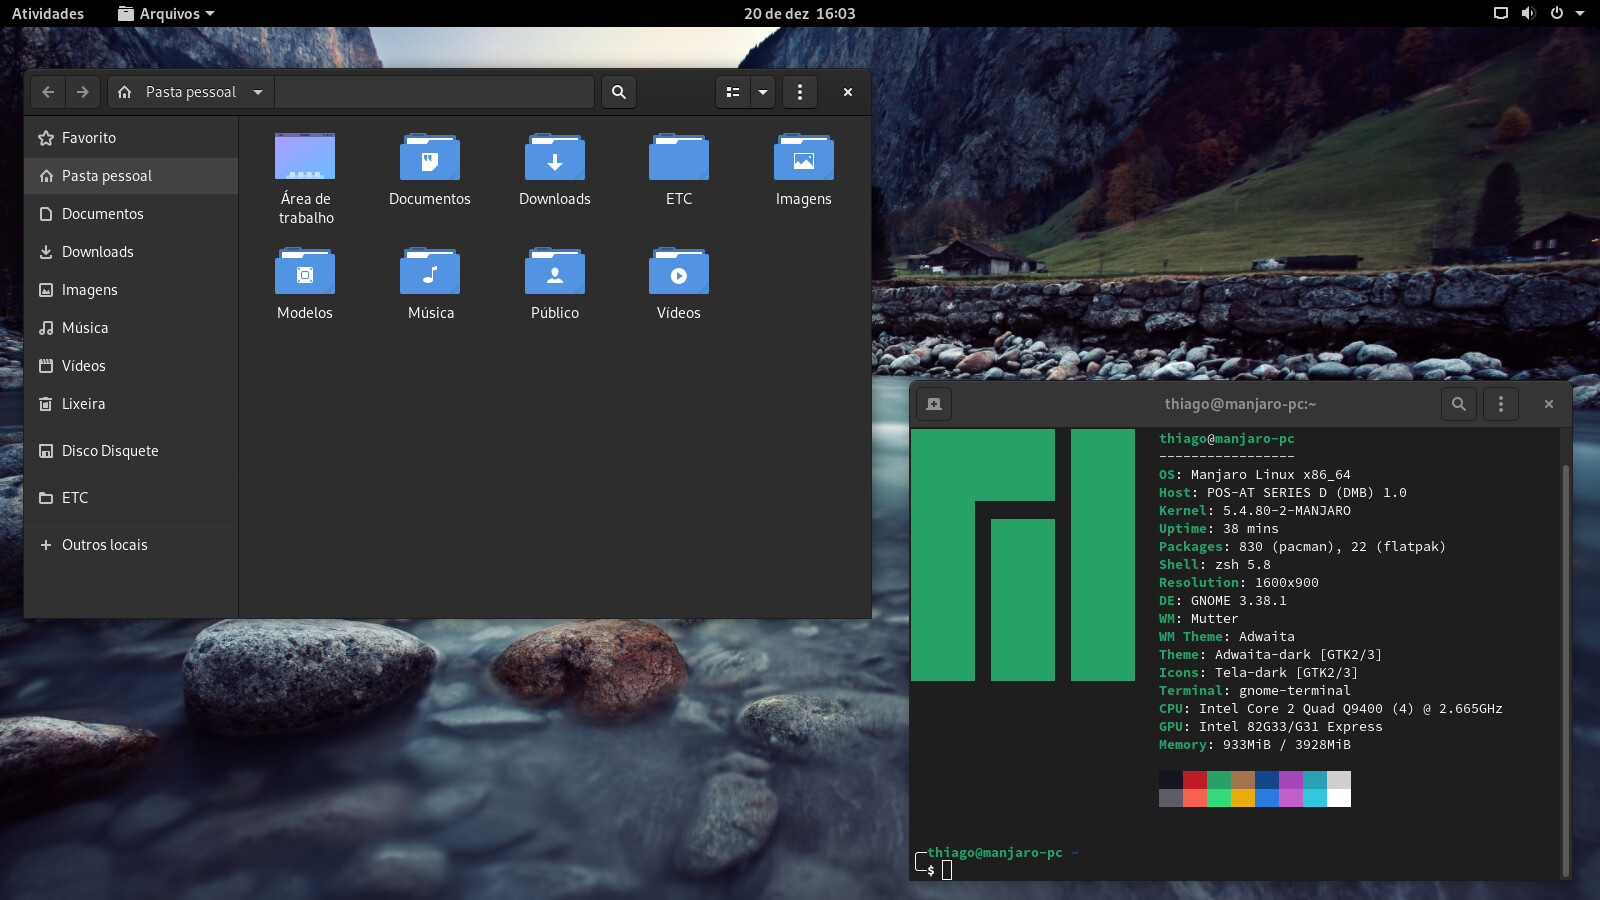Expand the Pasta pessoal path dropdown
The width and height of the screenshot is (1600, 900).
coord(258,92)
